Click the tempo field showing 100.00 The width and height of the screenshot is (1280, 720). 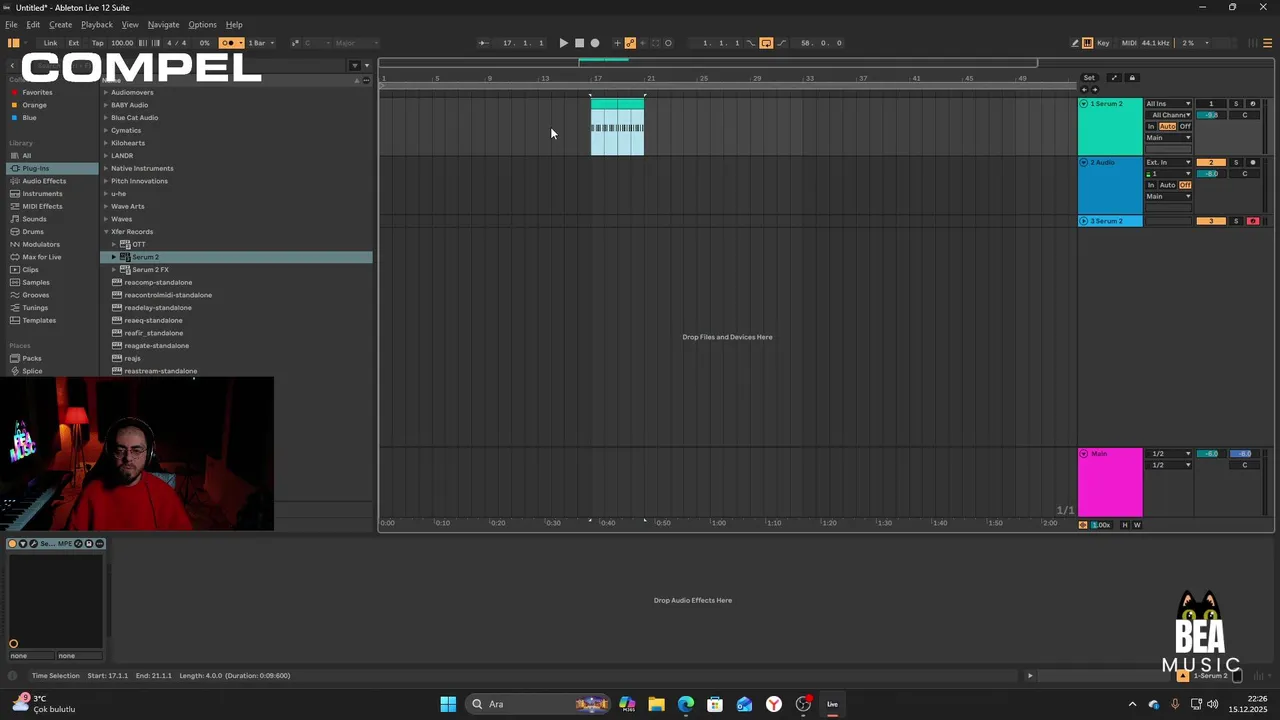point(122,43)
